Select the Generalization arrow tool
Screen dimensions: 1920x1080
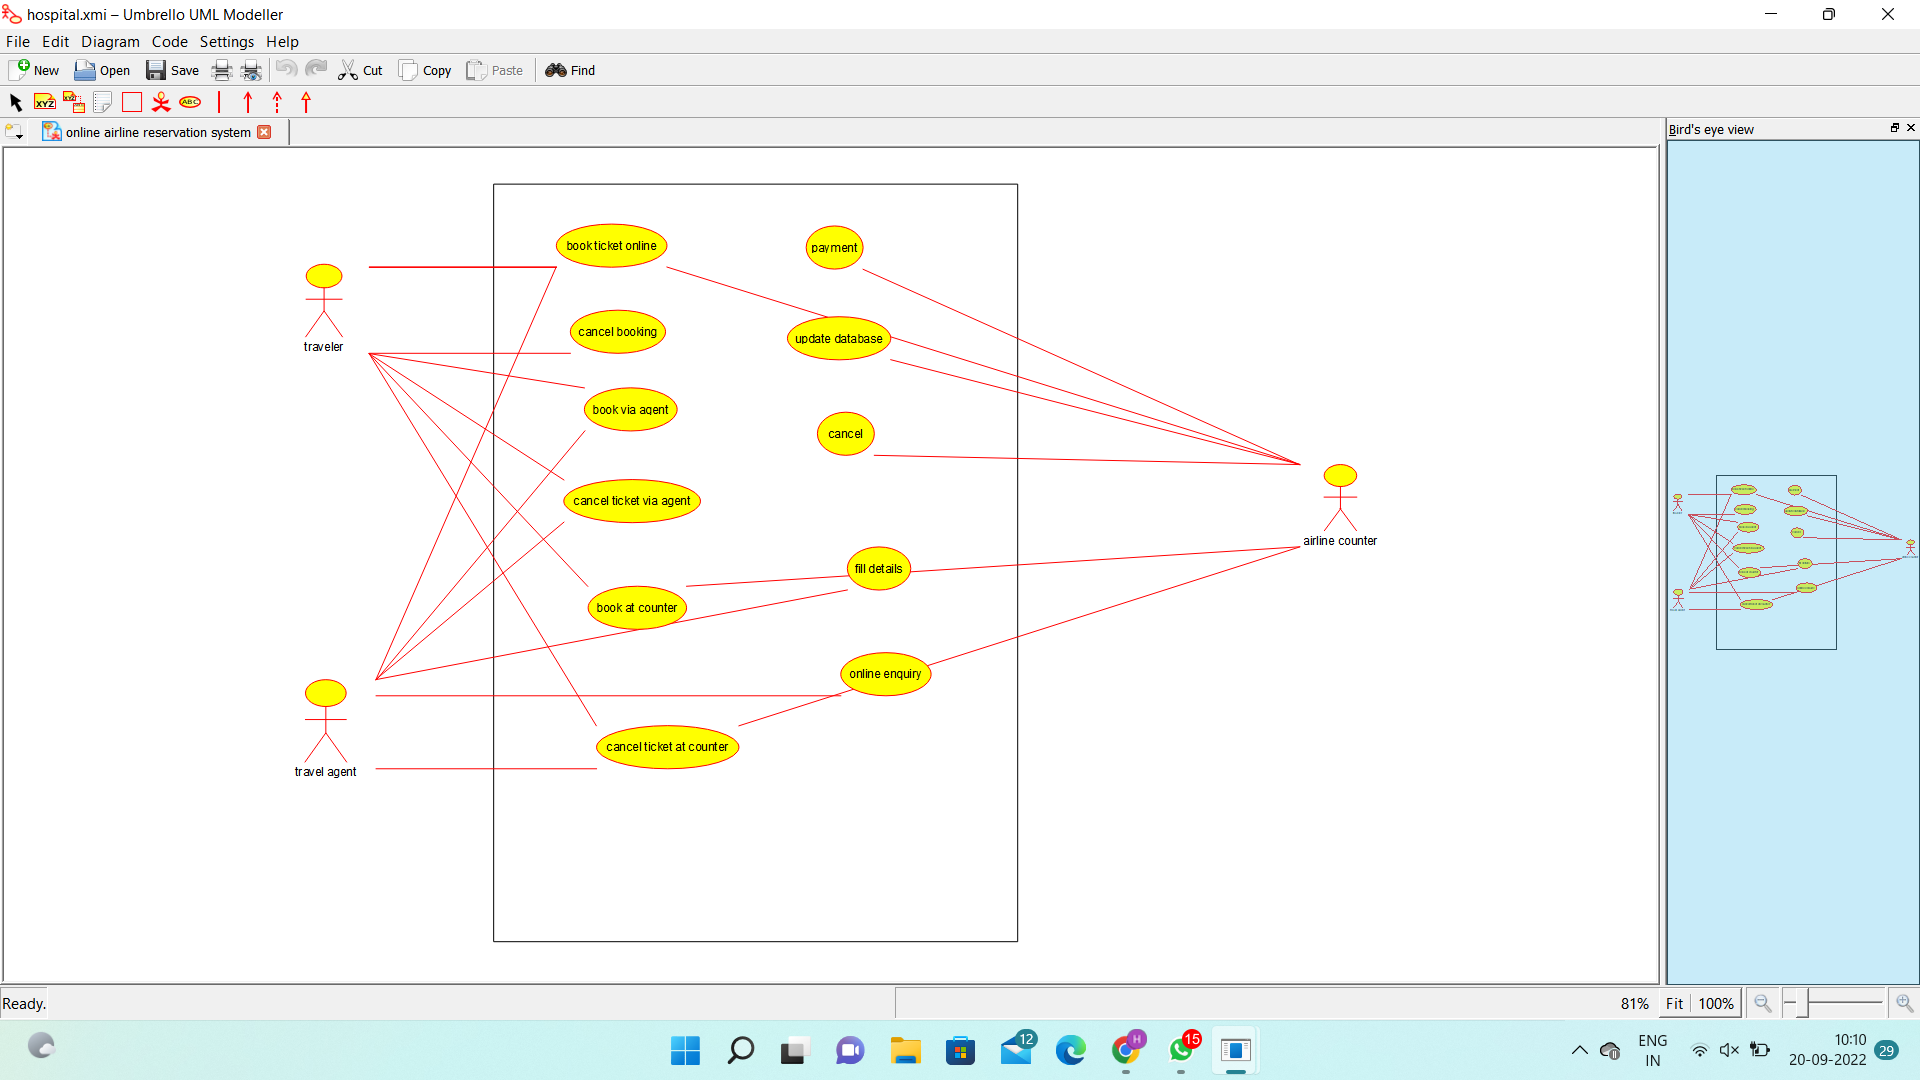coord(306,102)
